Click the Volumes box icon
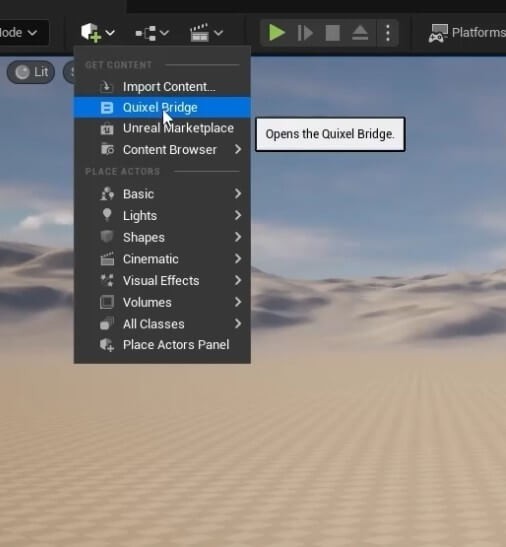This screenshot has width=506, height=547. [107, 302]
